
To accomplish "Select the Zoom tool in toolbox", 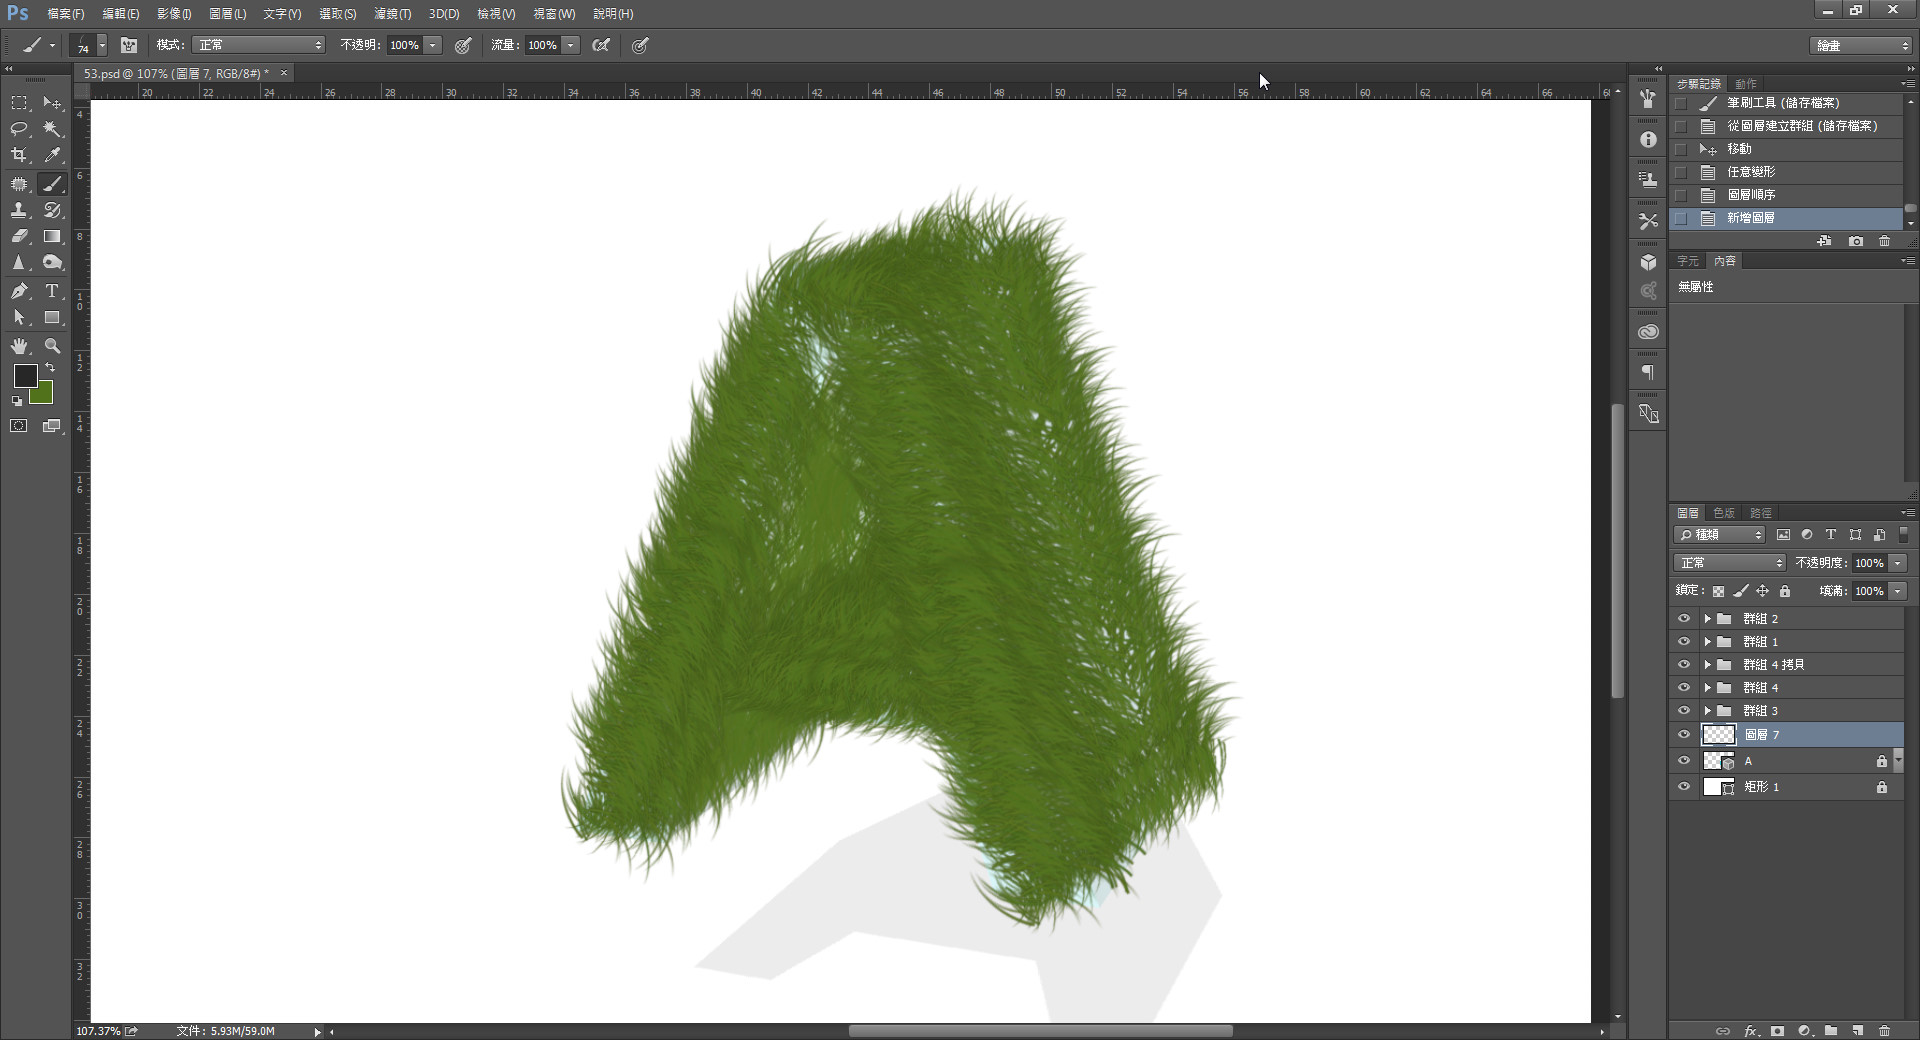I will pos(52,346).
